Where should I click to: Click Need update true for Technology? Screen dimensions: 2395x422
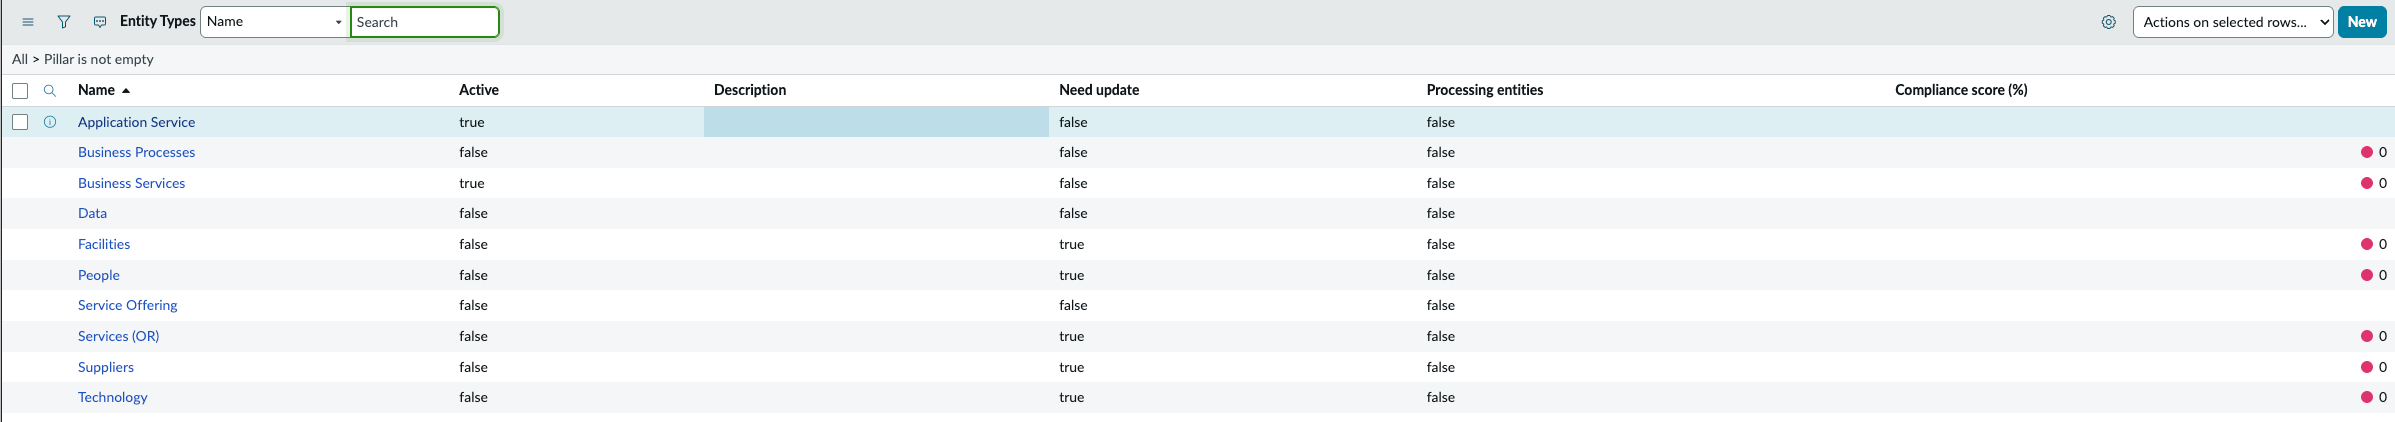[1072, 397]
